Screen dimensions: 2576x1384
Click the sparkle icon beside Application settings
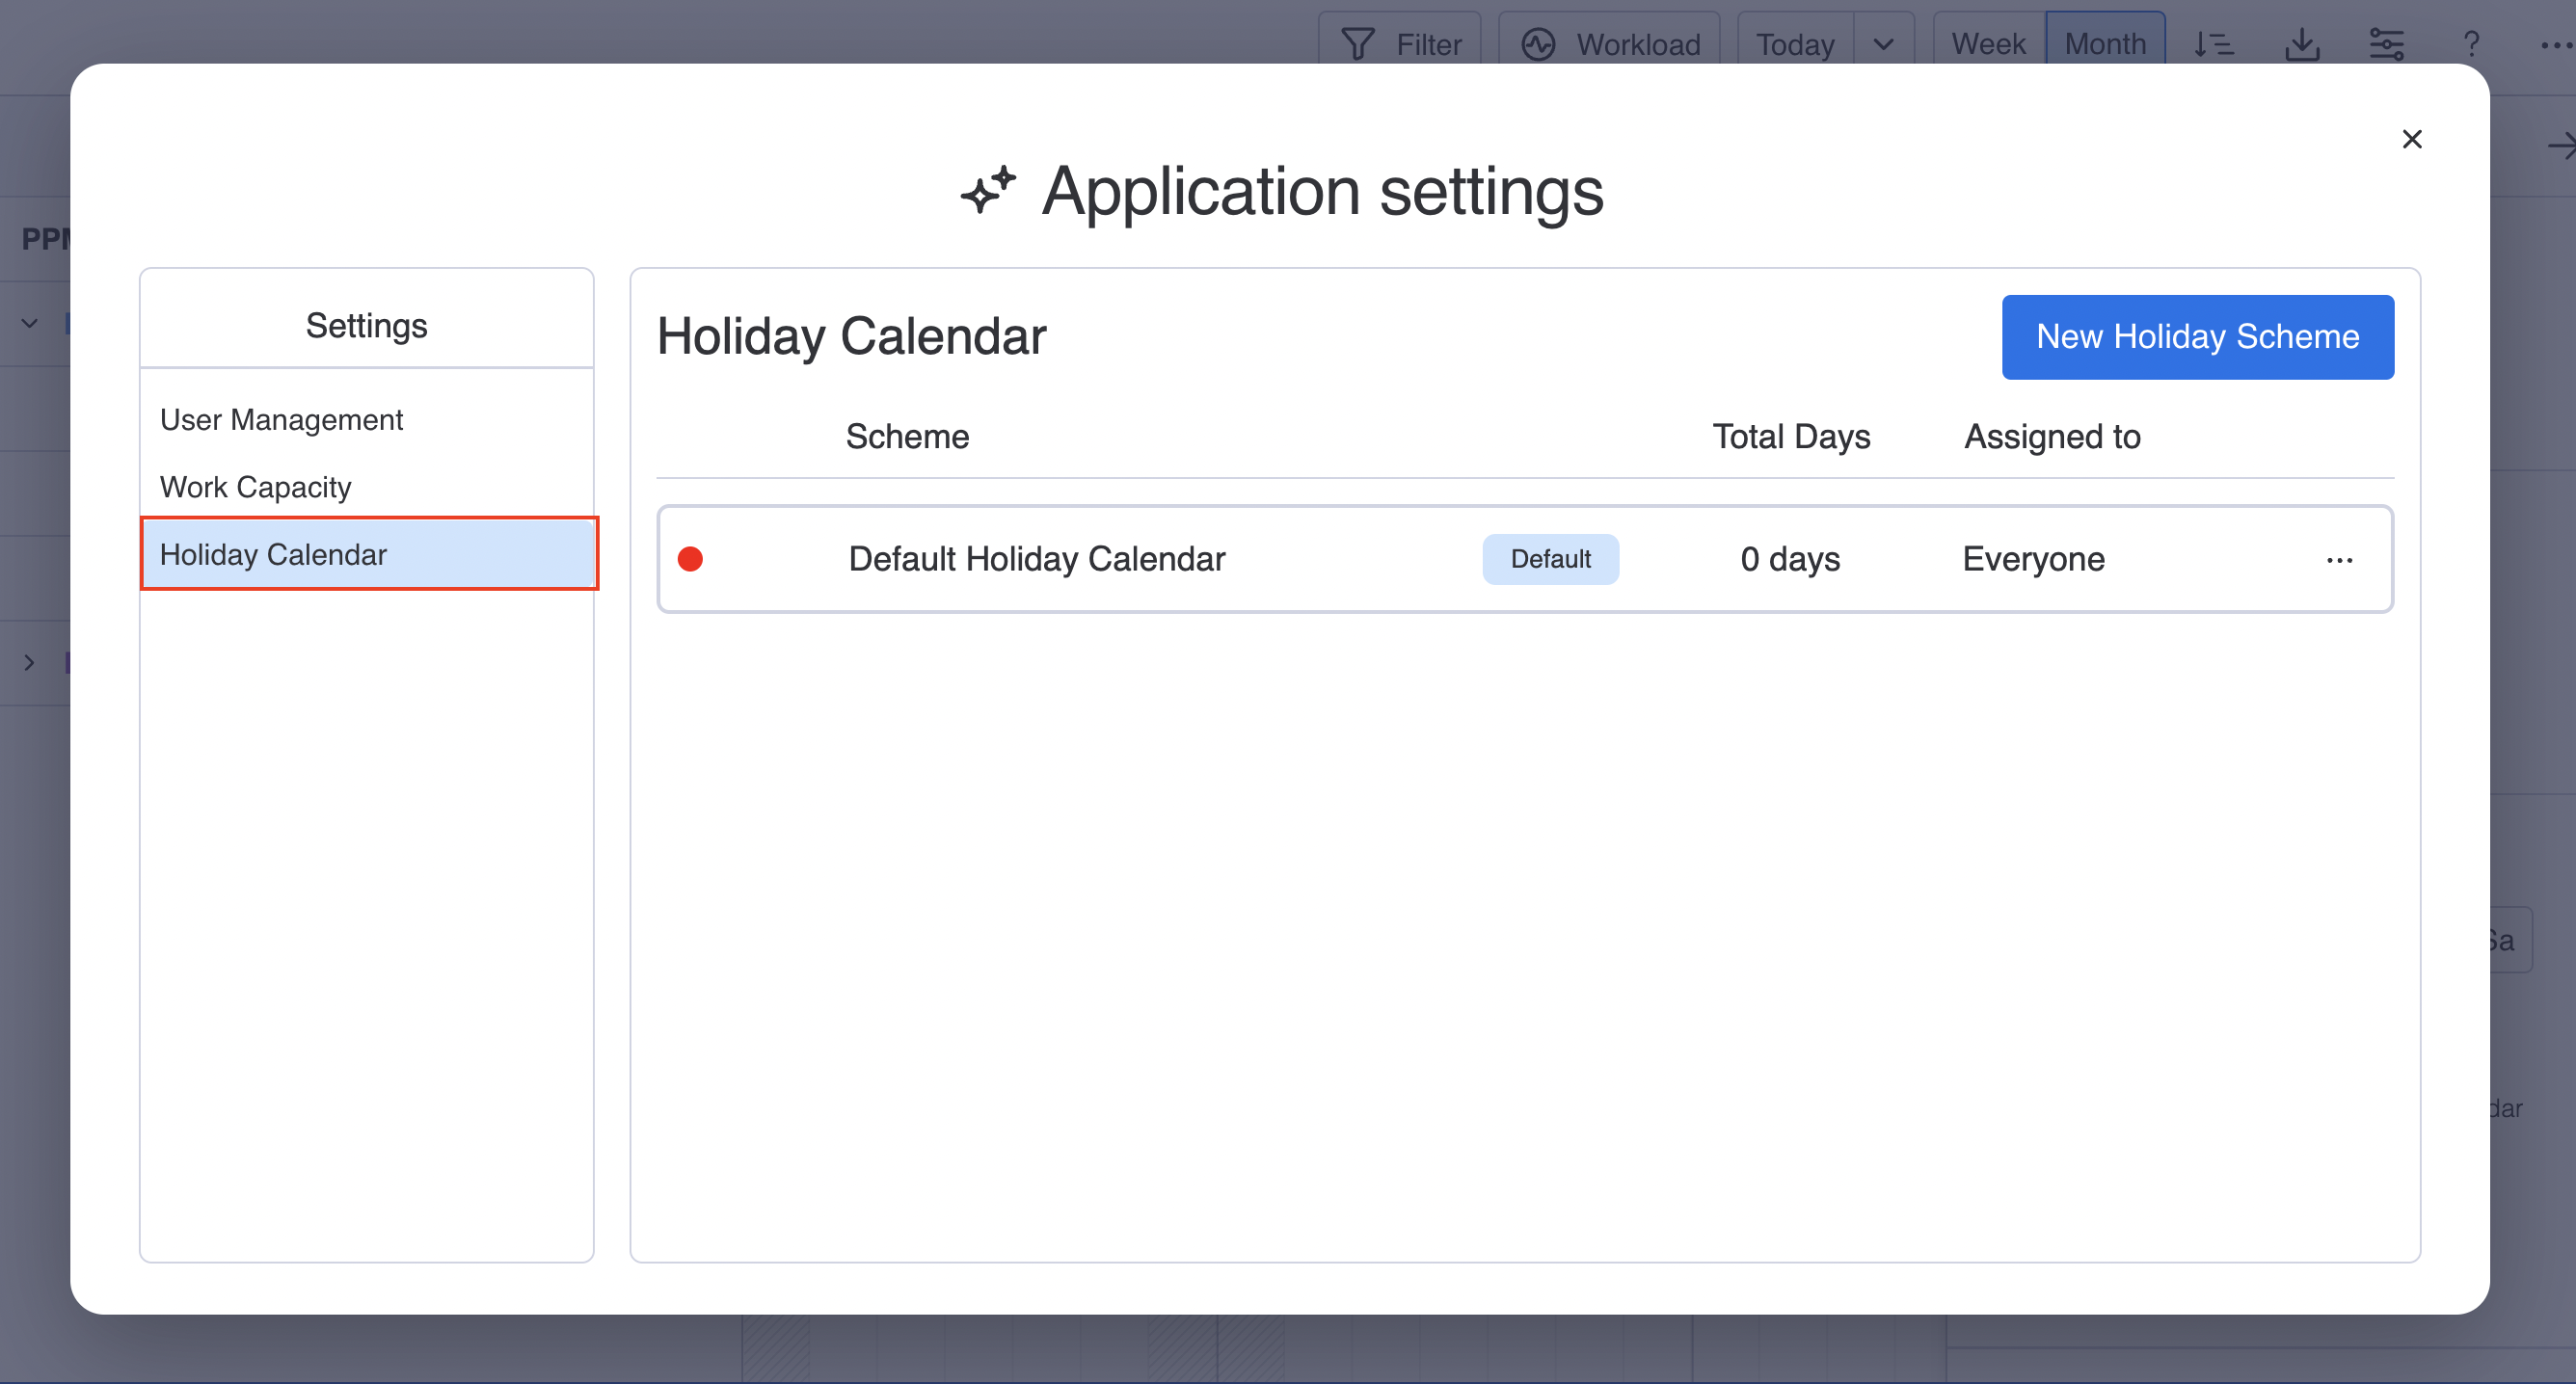988,190
